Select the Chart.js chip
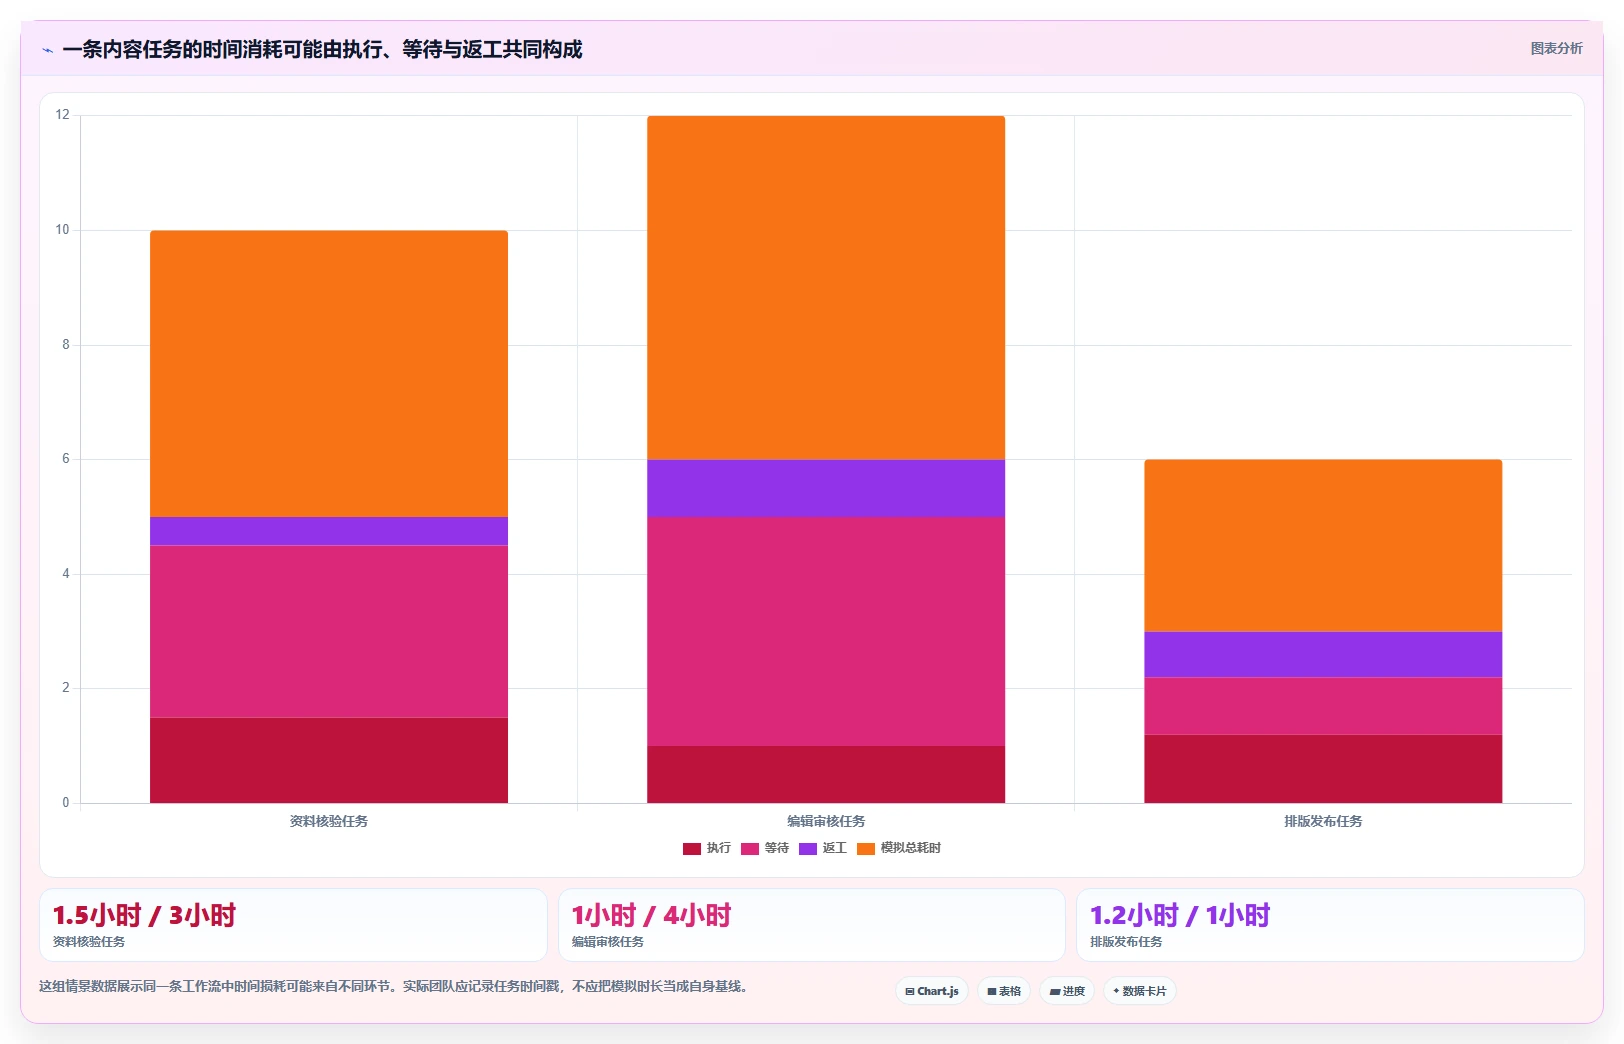This screenshot has height=1044, width=1624. (x=932, y=991)
